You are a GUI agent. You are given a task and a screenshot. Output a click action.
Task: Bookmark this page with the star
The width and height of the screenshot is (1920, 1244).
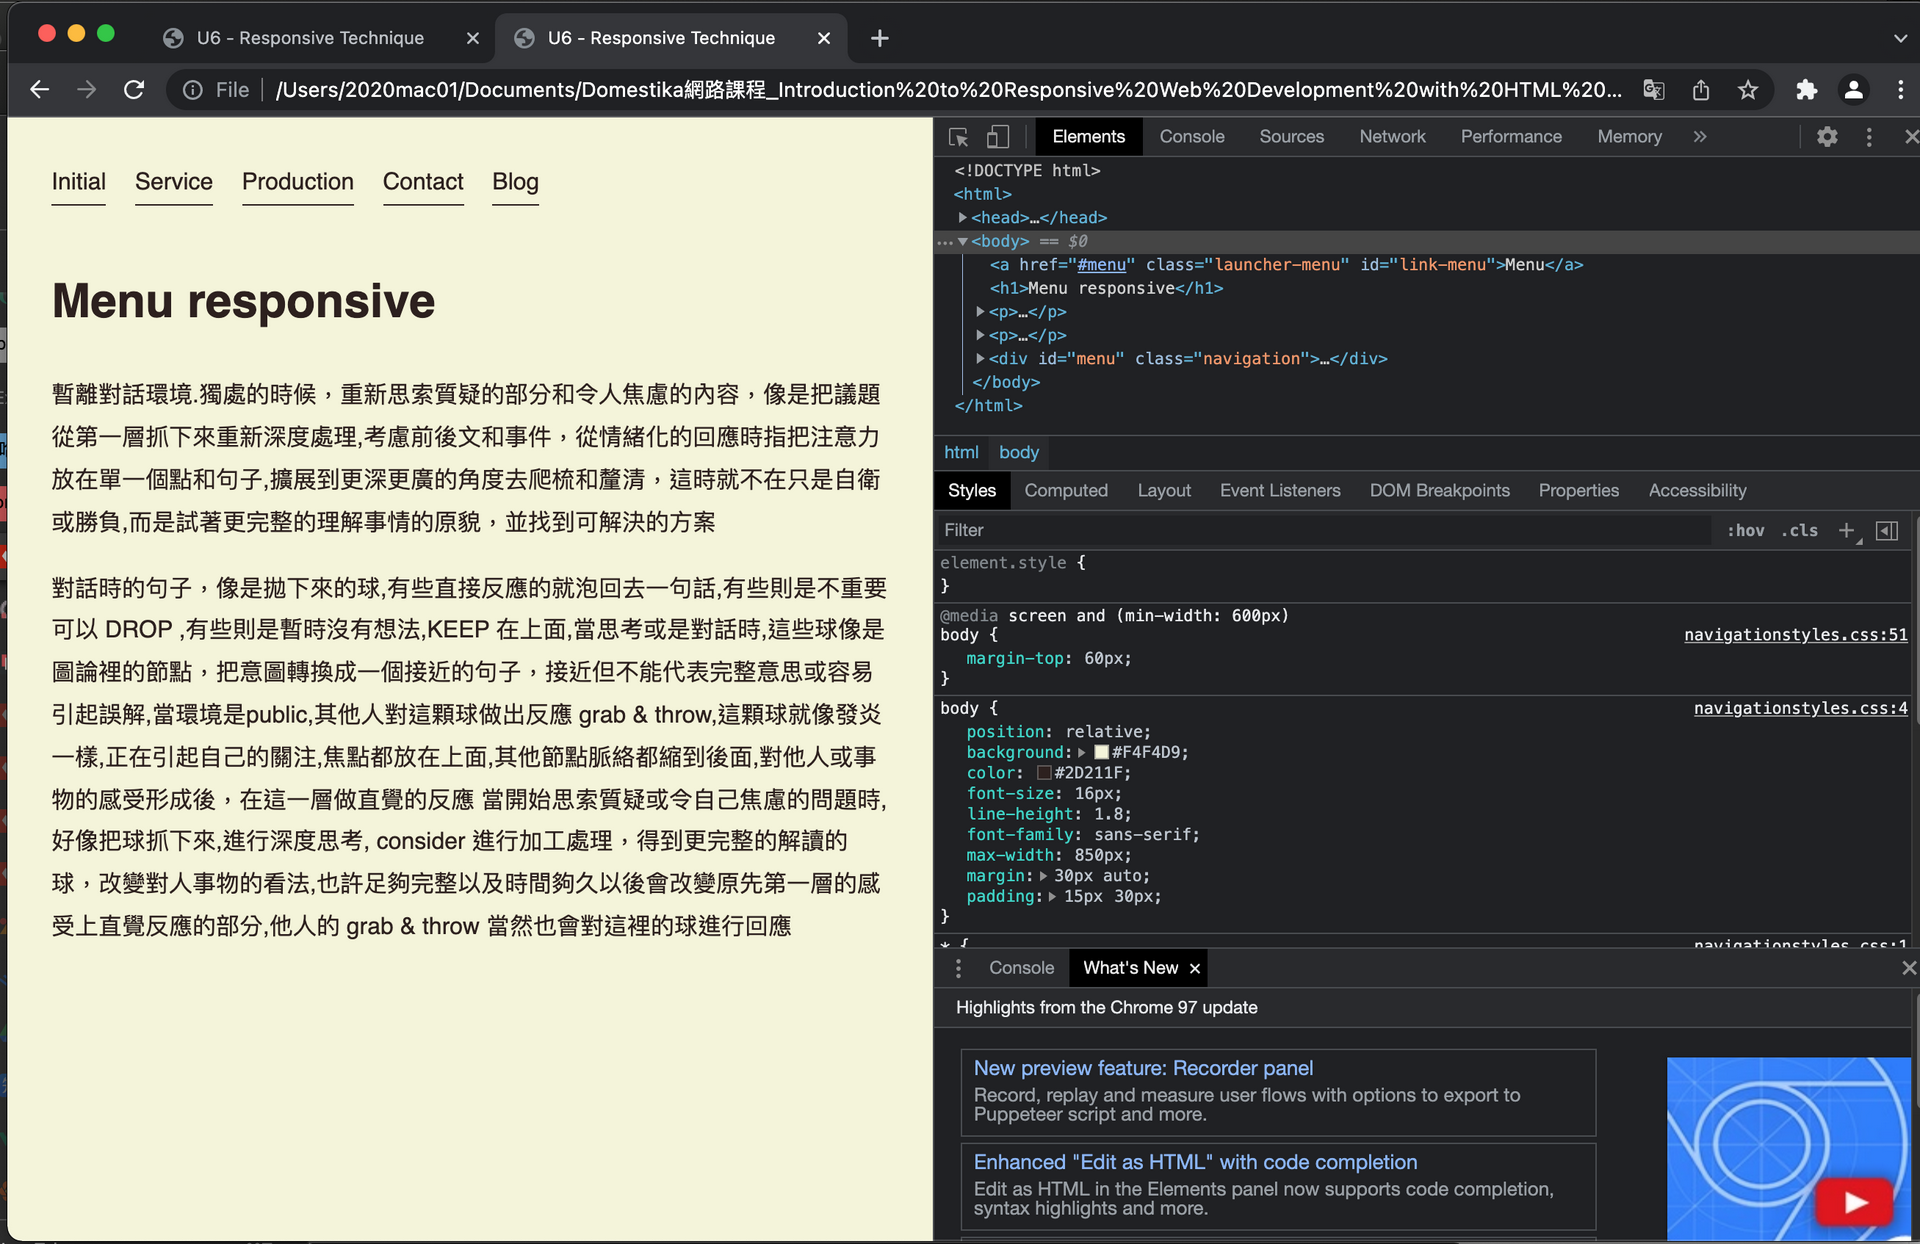pos(1748,90)
